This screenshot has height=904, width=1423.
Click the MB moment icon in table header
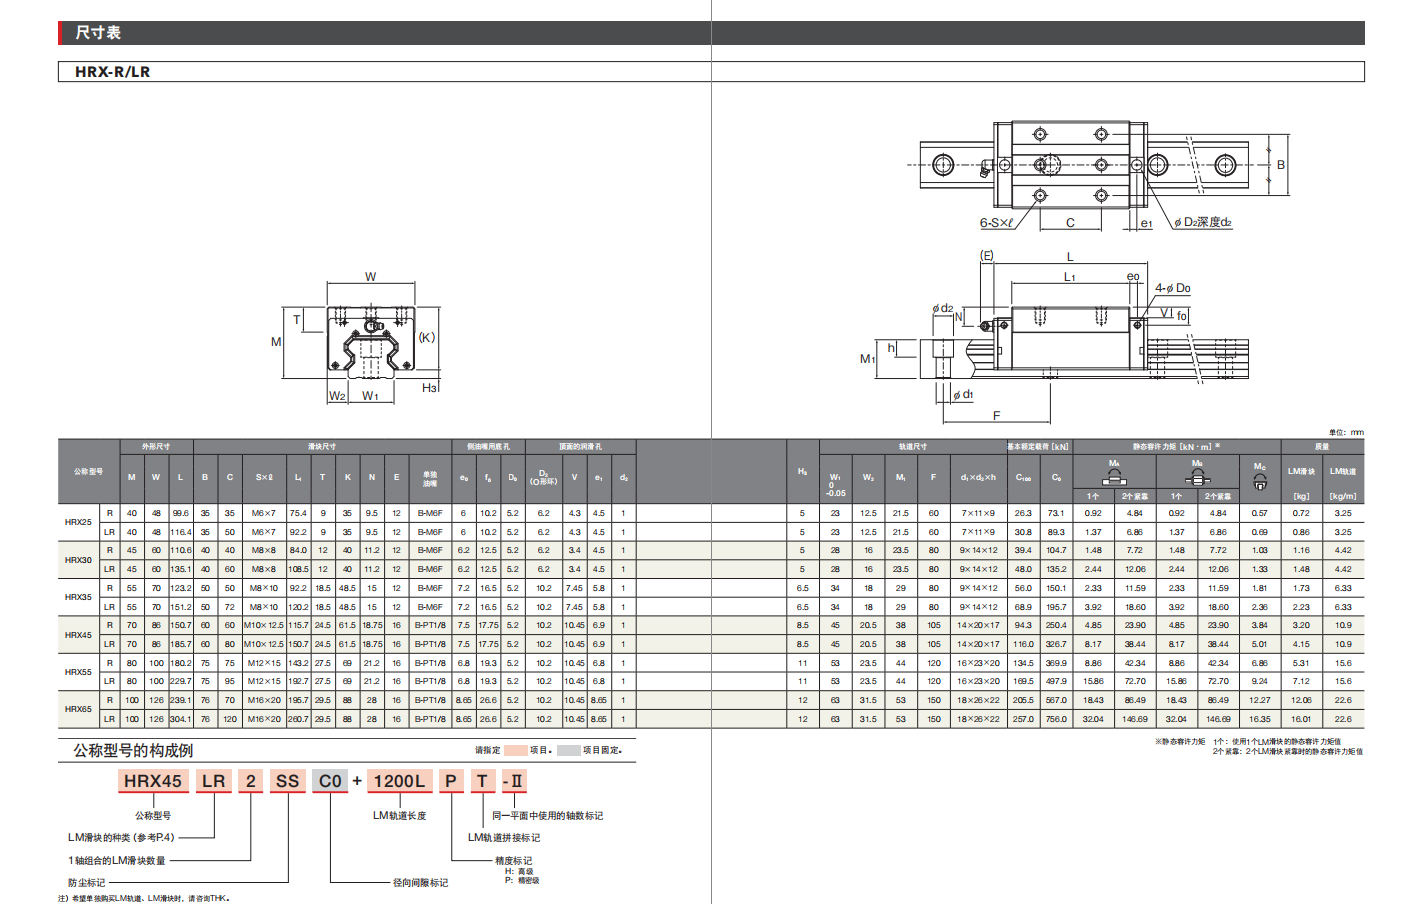[x=1197, y=477]
